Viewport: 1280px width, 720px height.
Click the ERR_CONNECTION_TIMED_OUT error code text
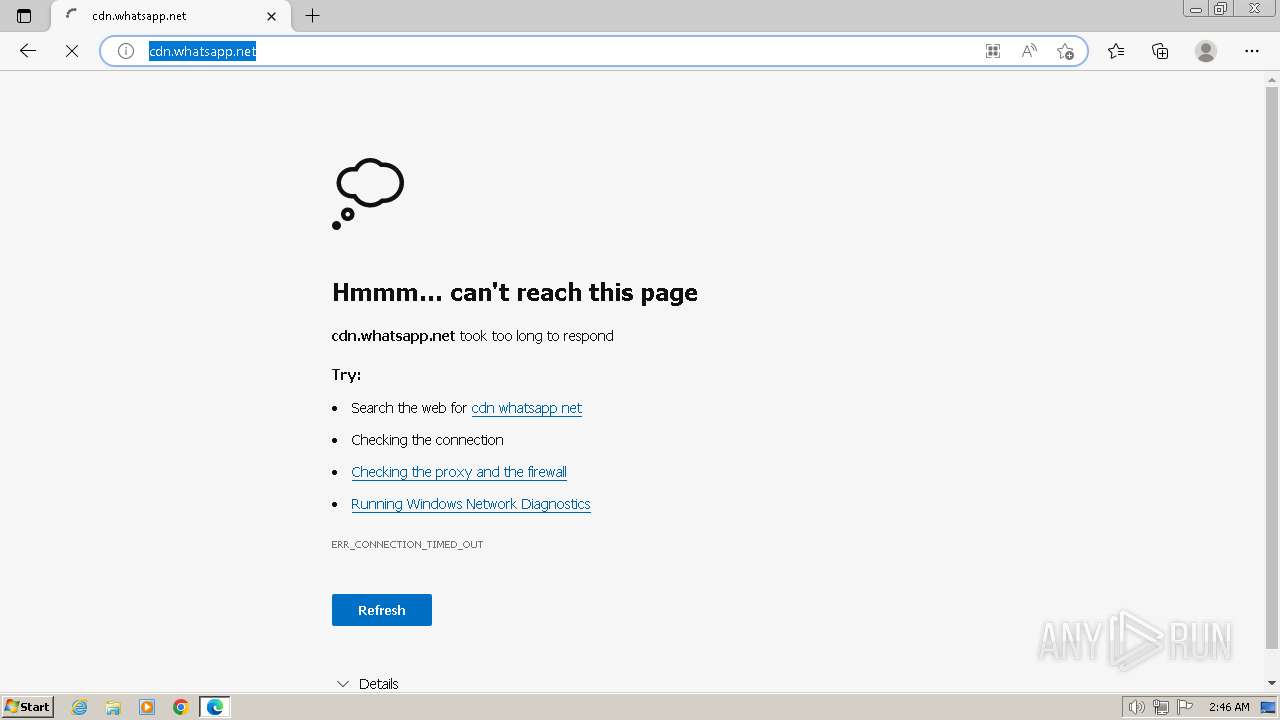(407, 545)
